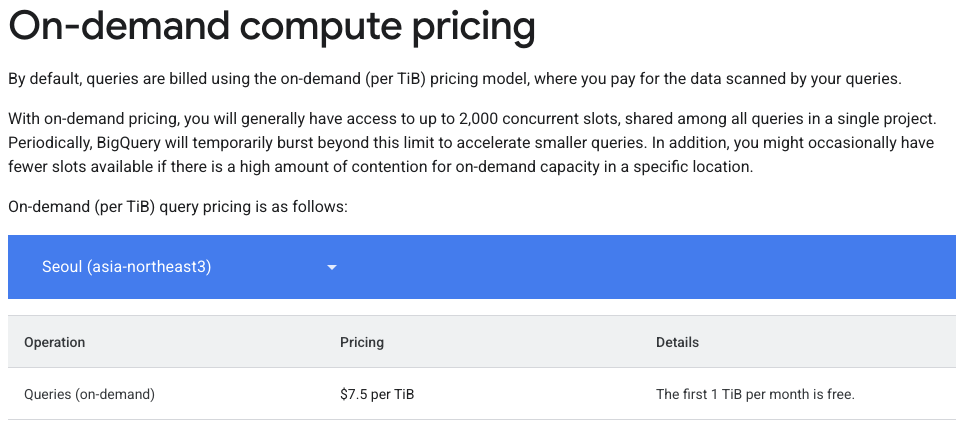Click the first 1 TiB free details cell
970x434 pixels.
[x=755, y=394]
